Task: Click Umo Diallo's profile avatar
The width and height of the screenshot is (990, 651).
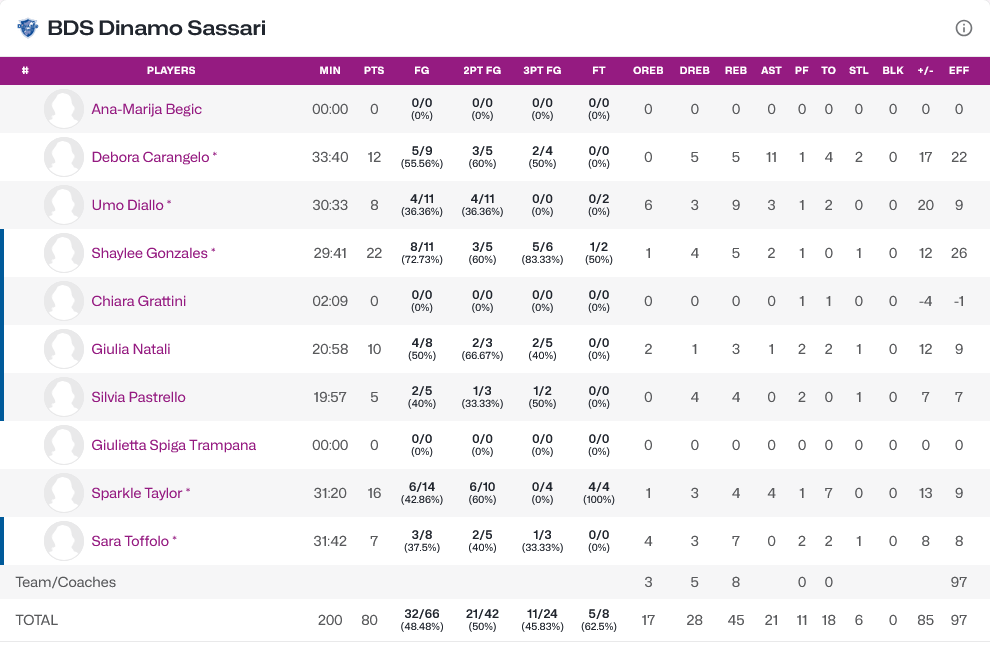Action: click(64, 205)
